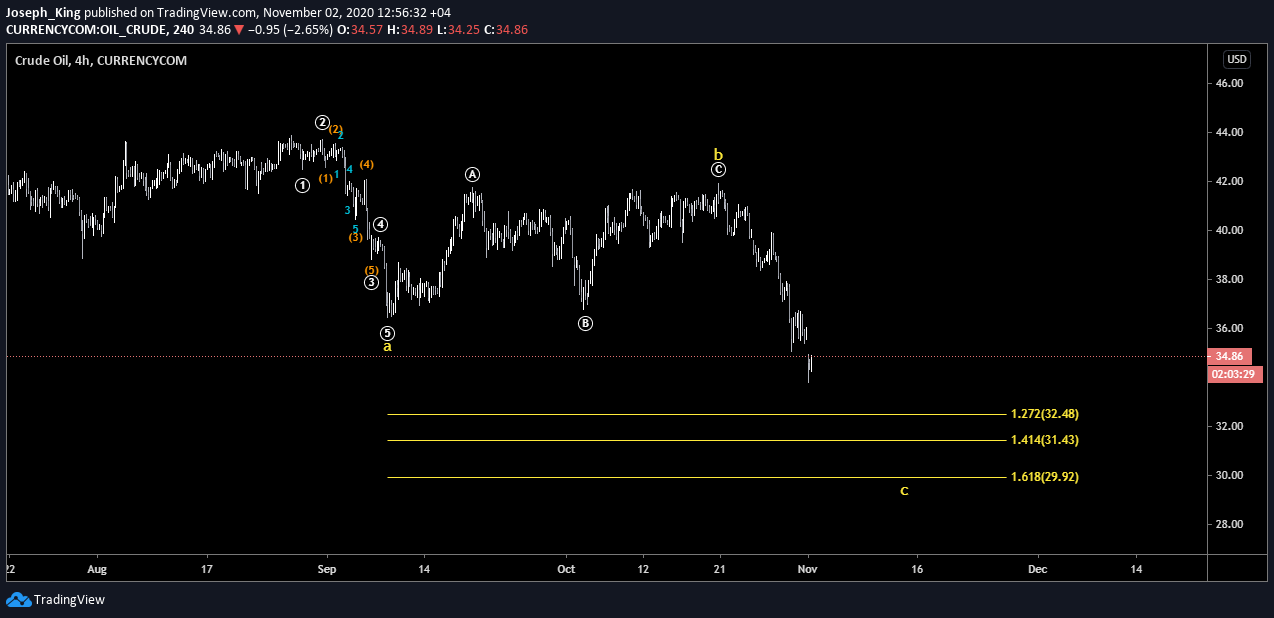Click the red 34.86 current price tag on axis
Viewport: 1274px width, 618px height.
(x=1229, y=356)
